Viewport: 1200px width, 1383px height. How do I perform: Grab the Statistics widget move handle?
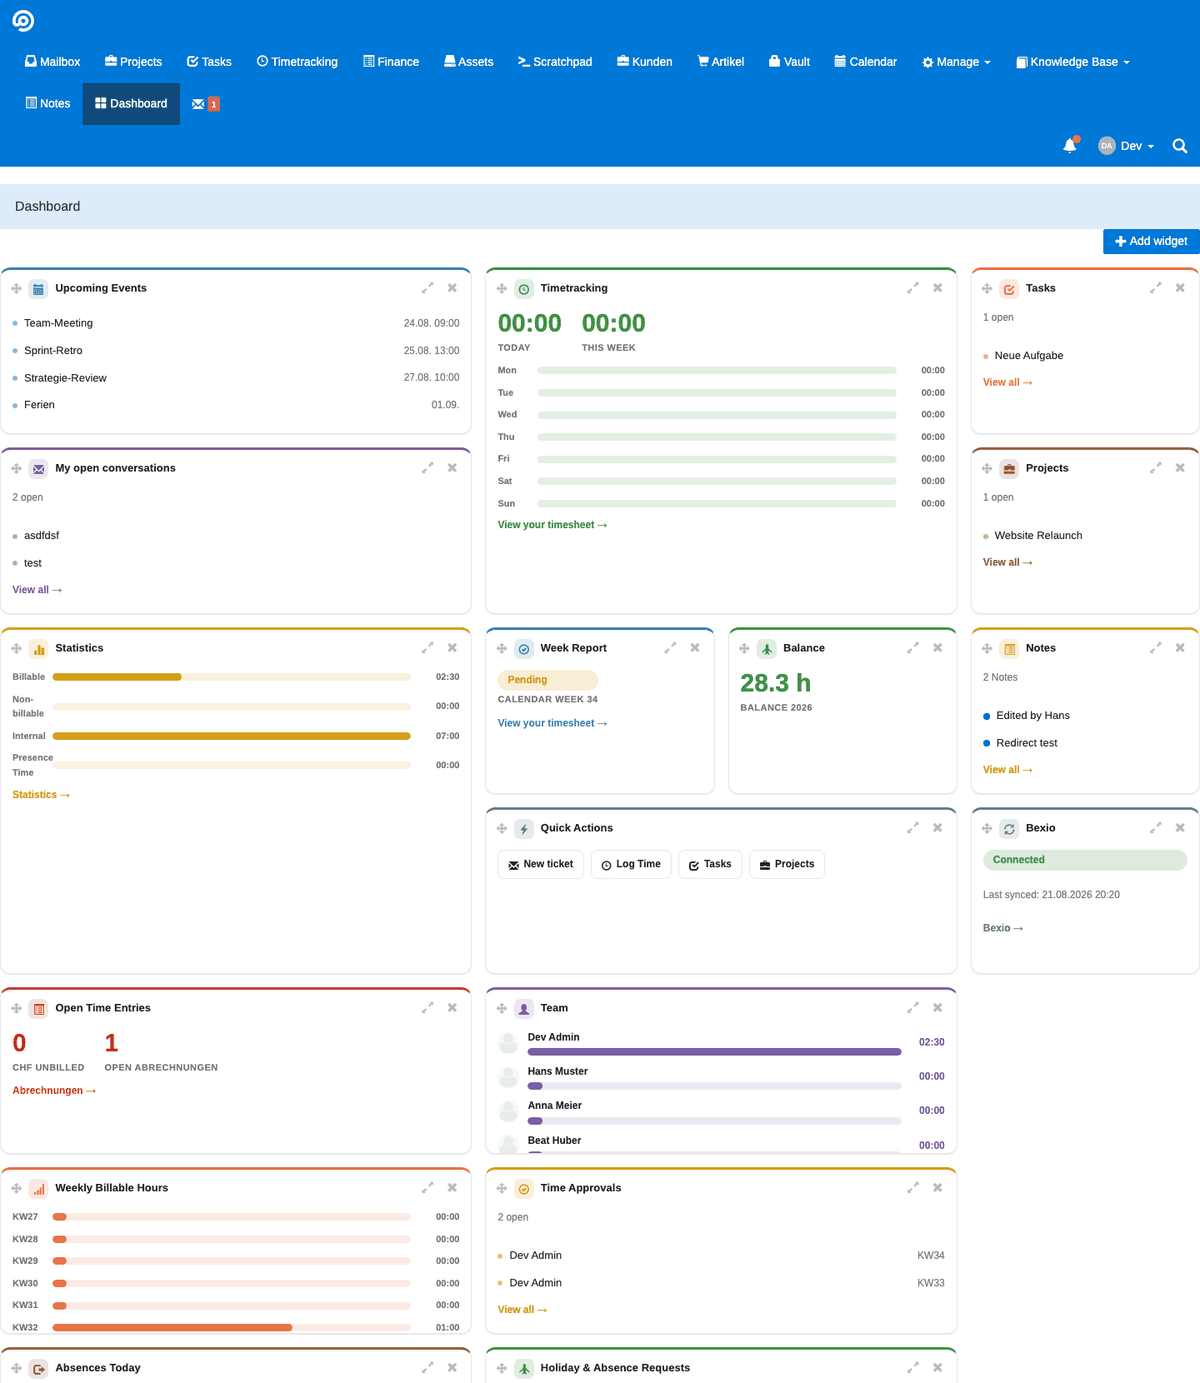[17, 649]
